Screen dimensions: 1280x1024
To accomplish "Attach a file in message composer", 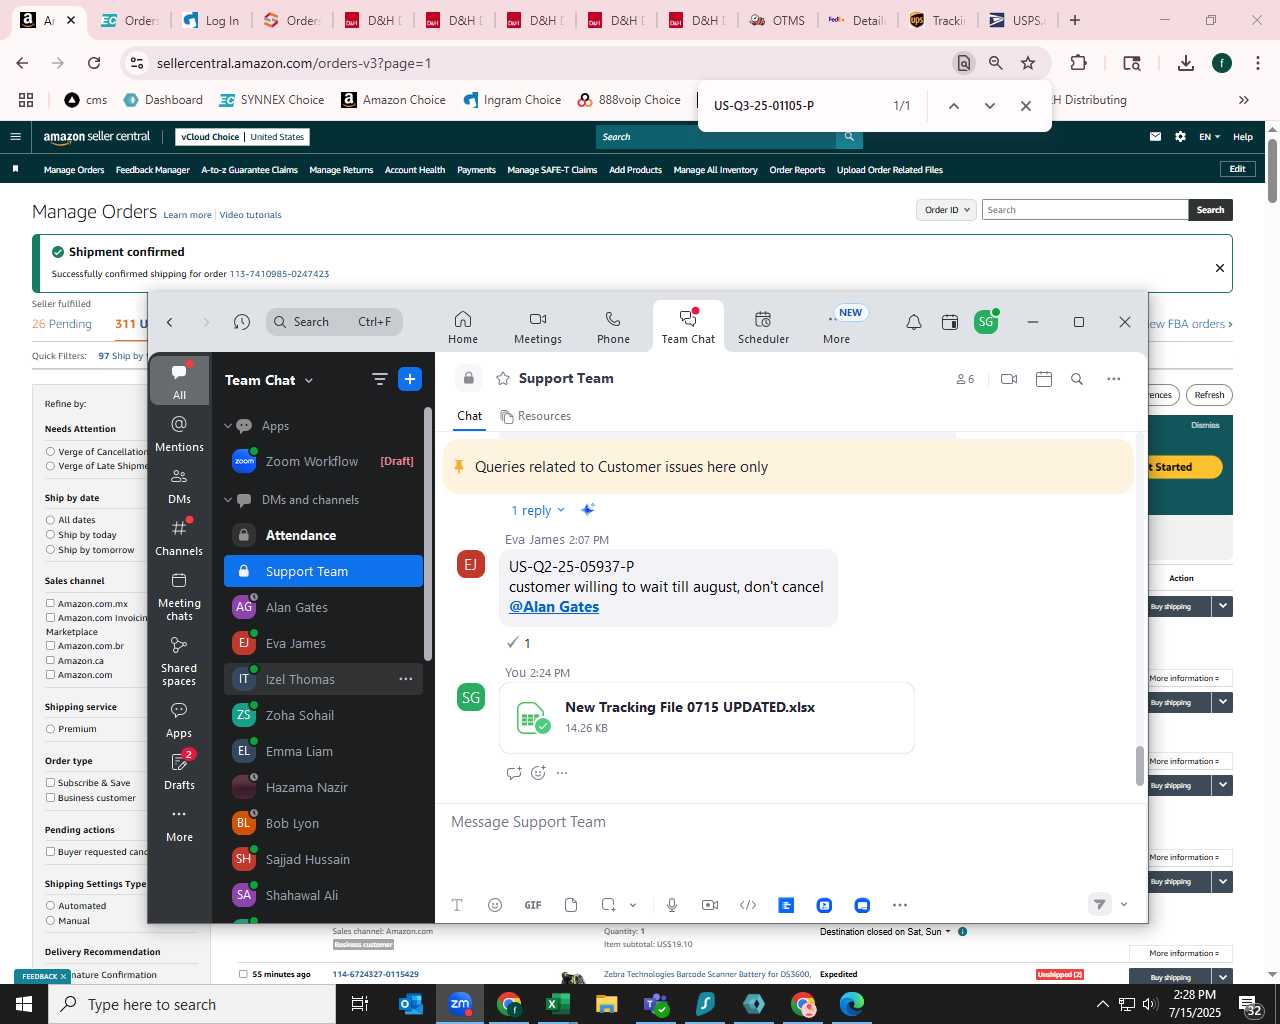I will (571, 905).
